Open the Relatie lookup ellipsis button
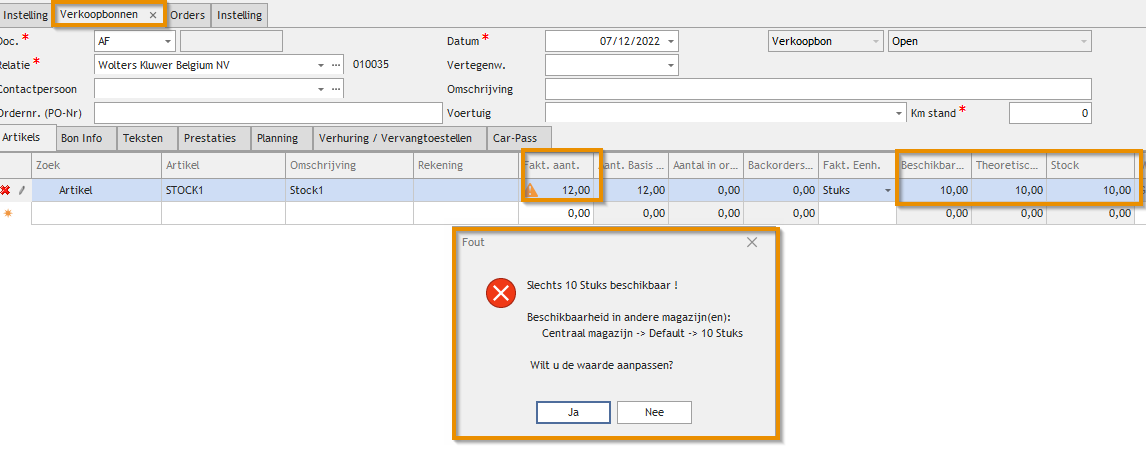Viewport: 1146px width, 457px height. click(336, 65)
